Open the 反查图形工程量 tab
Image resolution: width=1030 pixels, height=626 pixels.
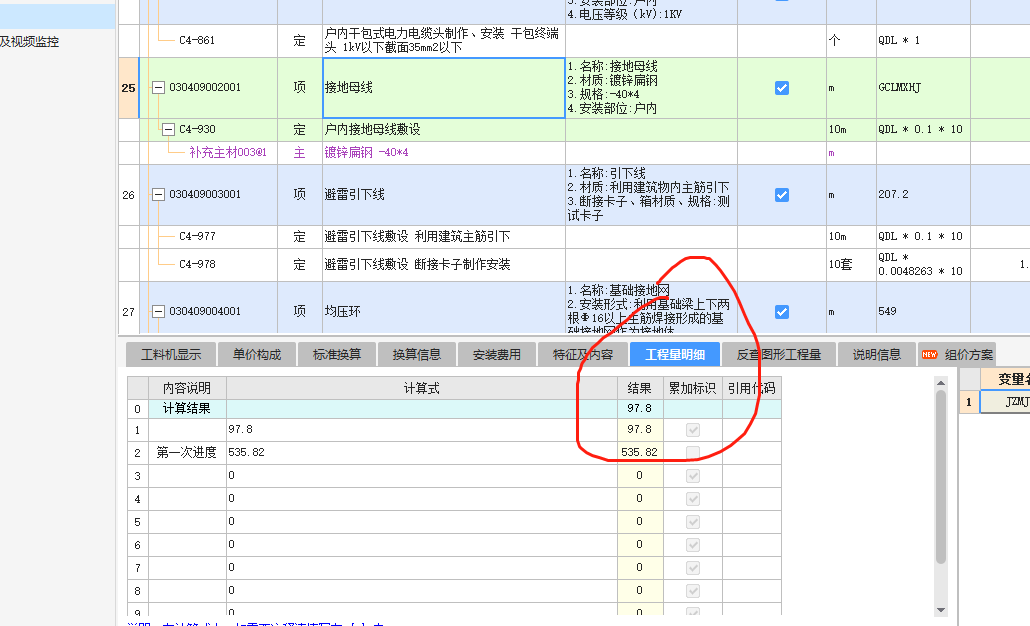pyautogui.click(x=778, y=355)
